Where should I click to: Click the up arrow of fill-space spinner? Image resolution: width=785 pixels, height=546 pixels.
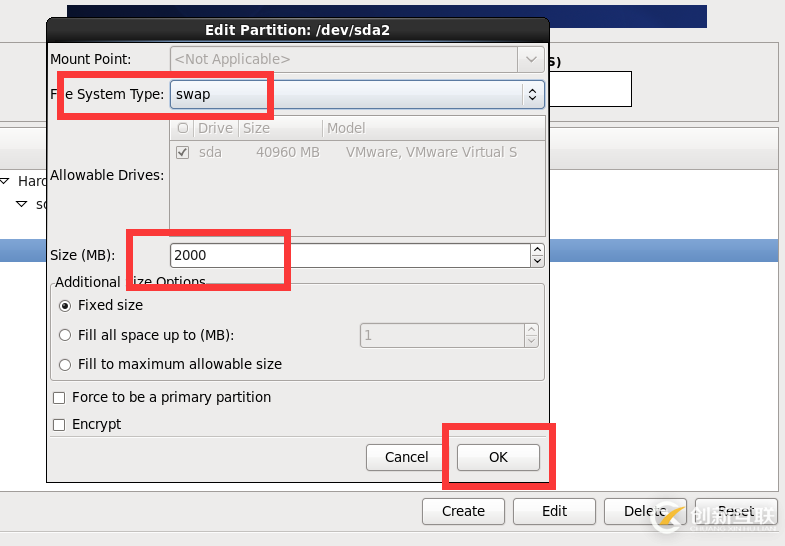coord(531,330)
